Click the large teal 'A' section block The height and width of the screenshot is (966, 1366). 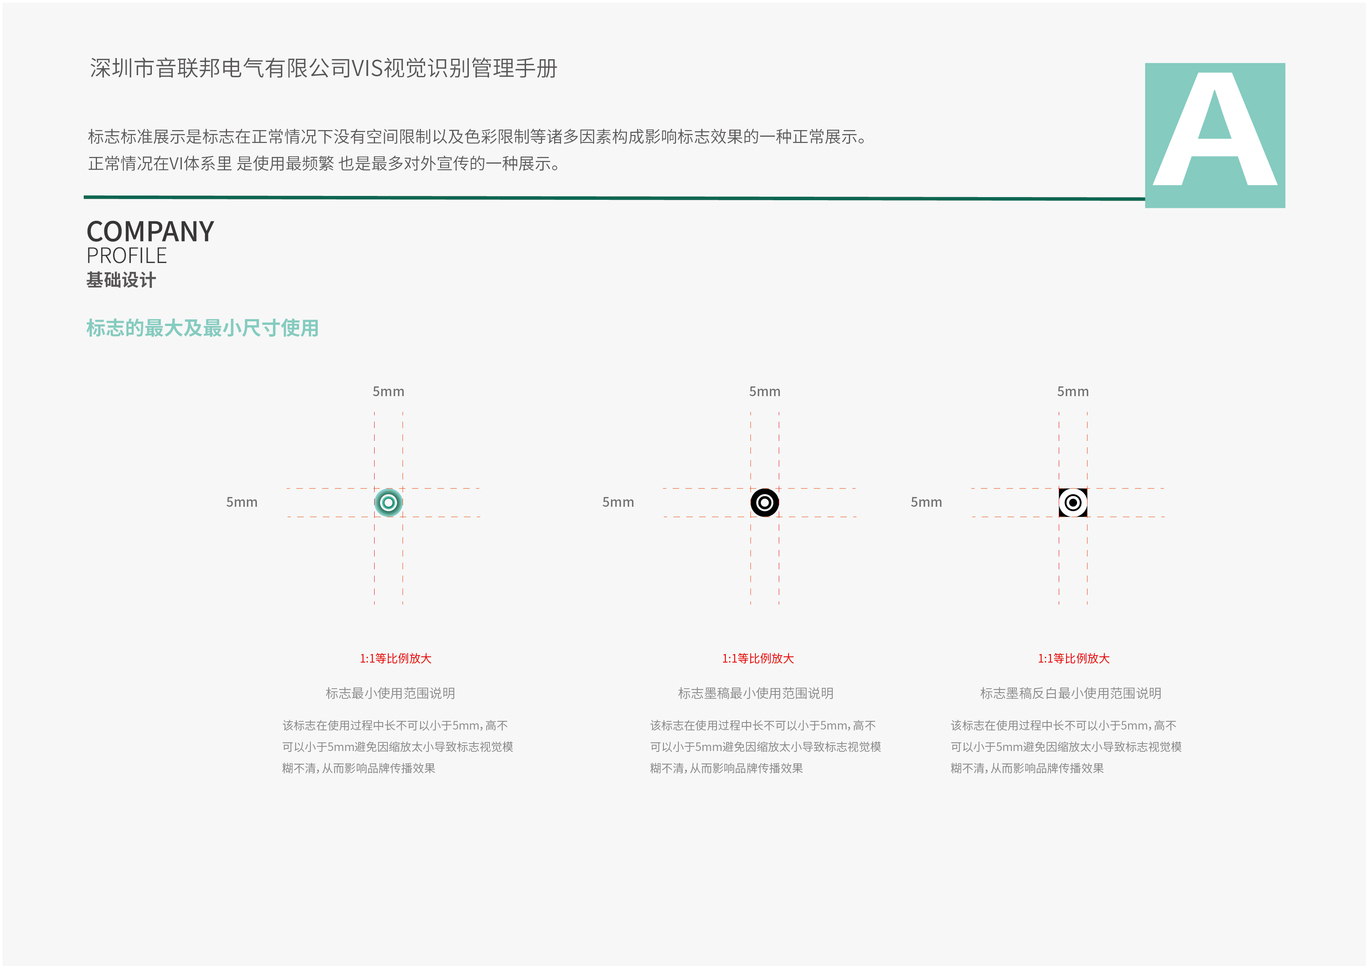point(1215,135)
